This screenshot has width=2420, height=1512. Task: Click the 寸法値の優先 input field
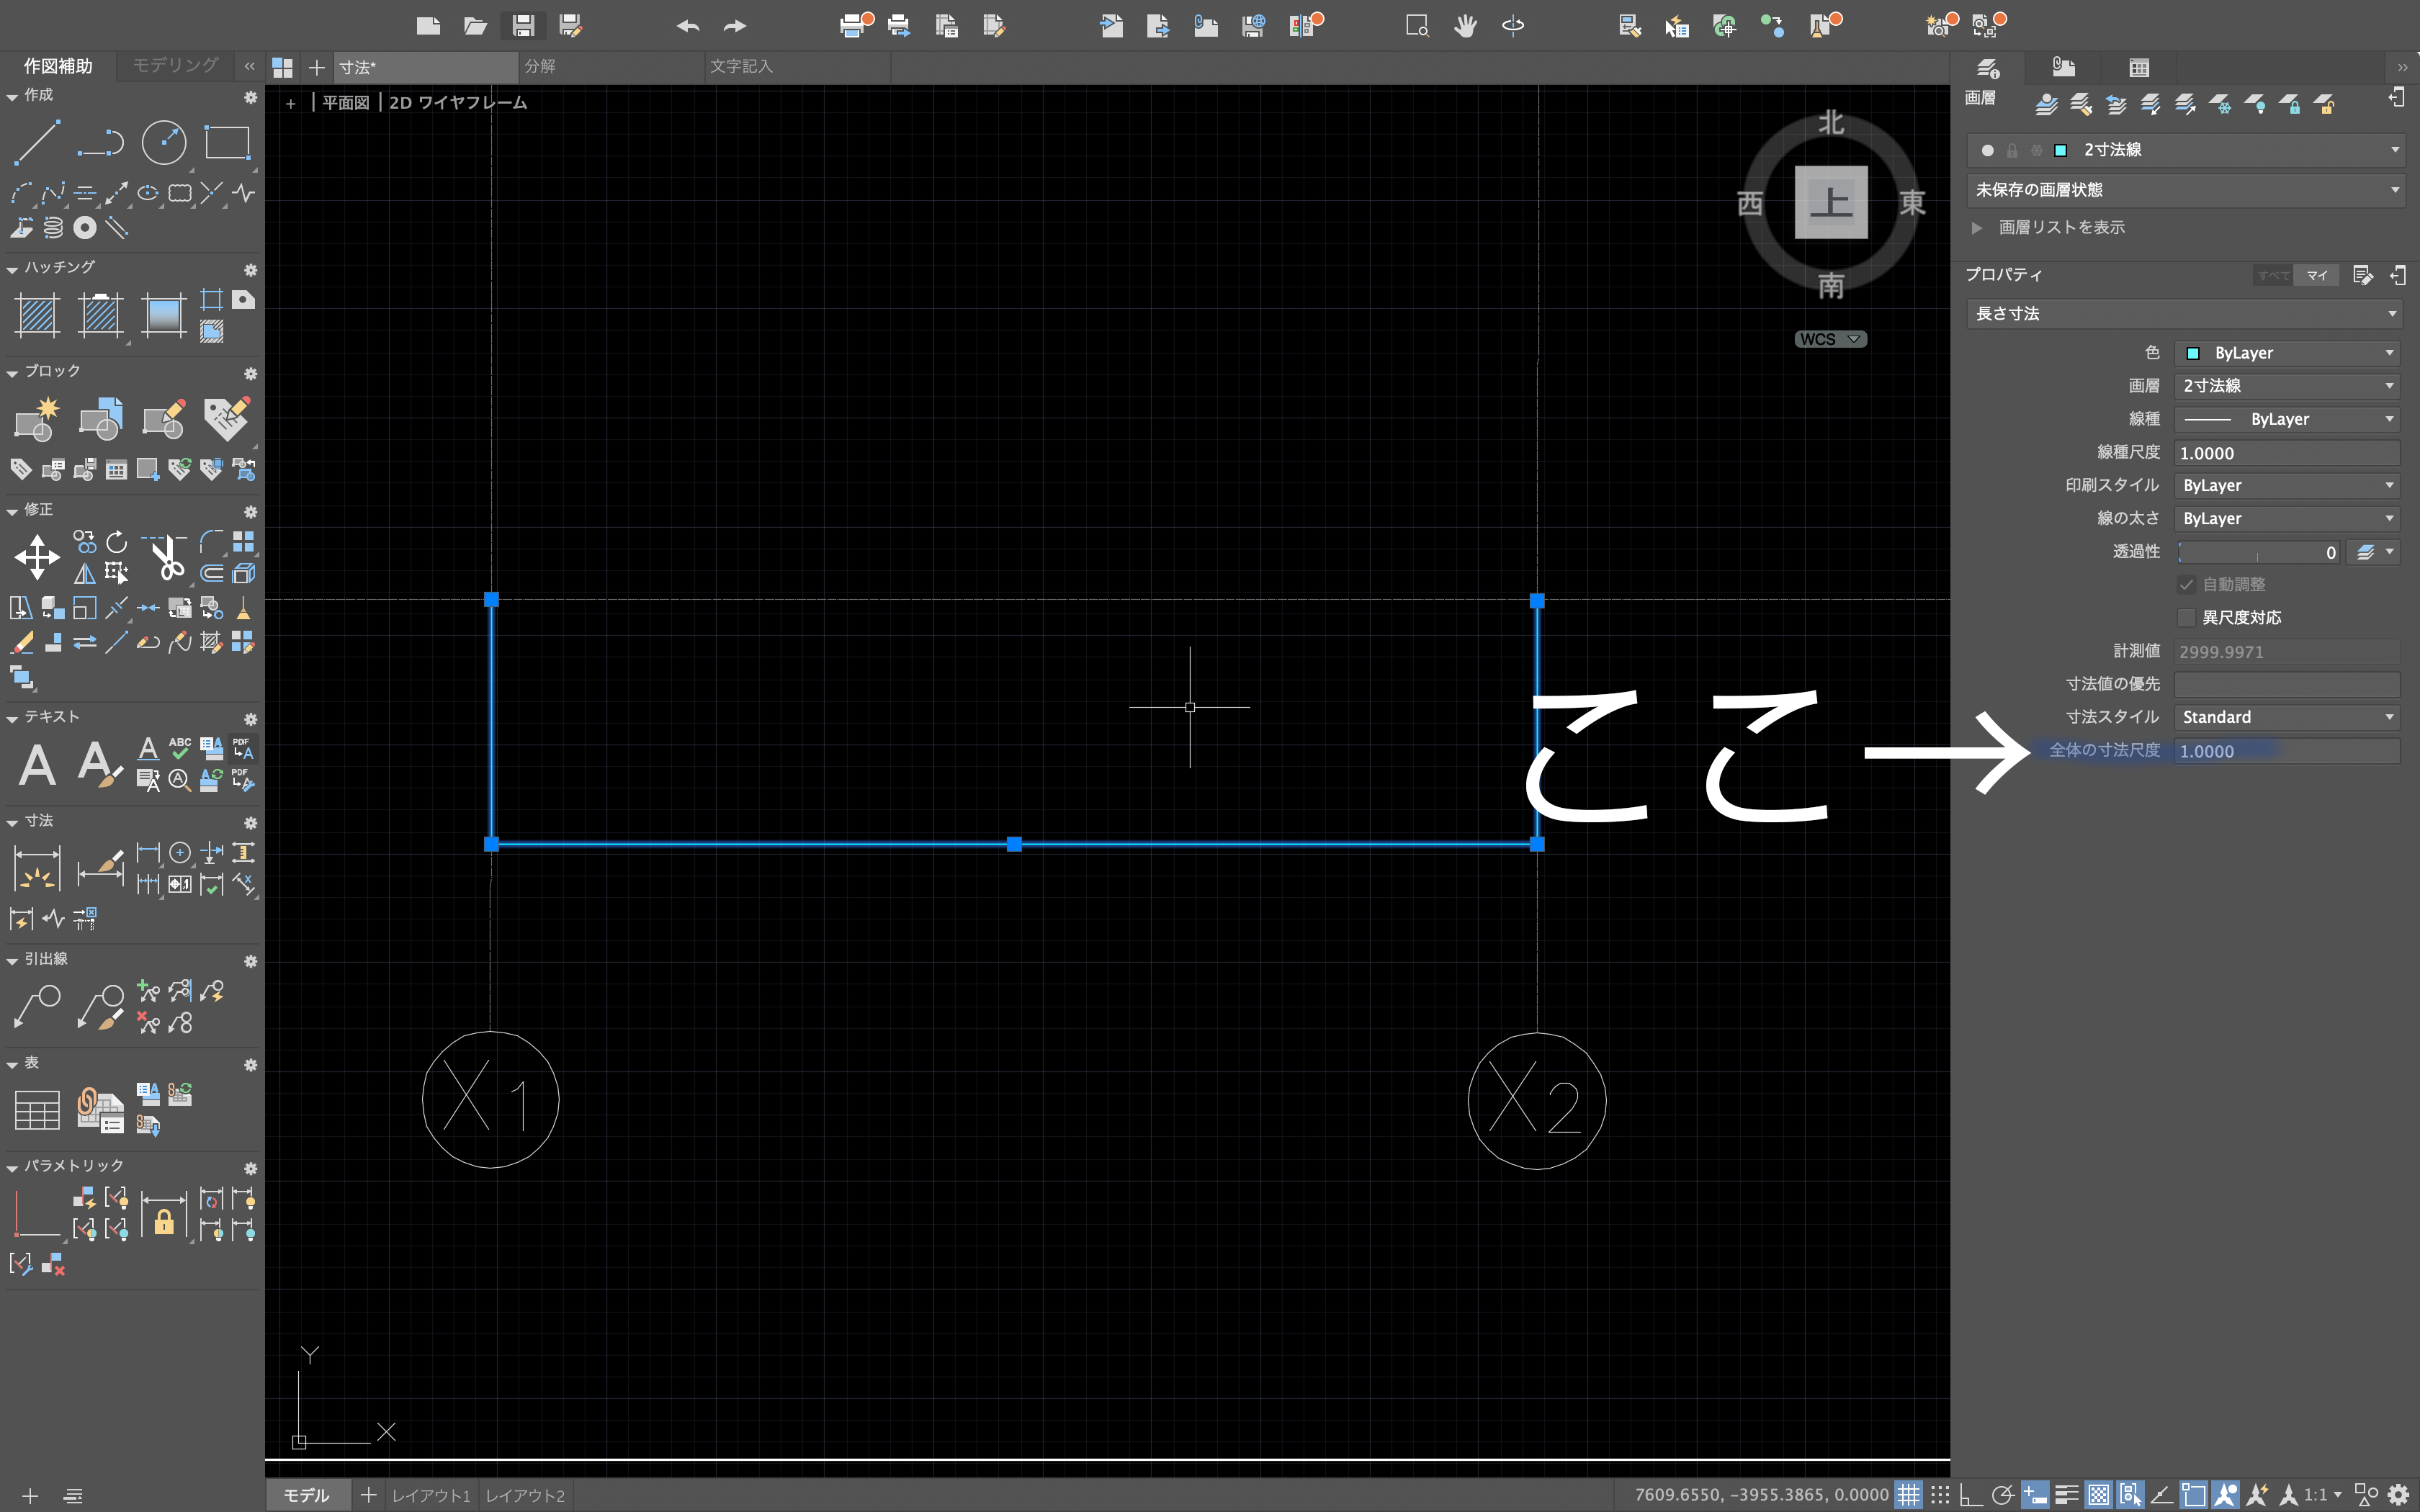point(2287,685)
